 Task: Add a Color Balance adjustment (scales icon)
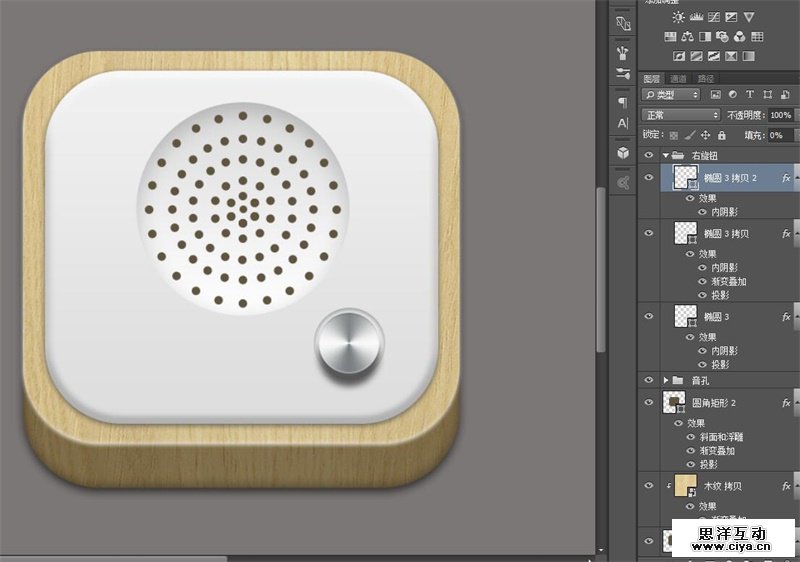(x=687, y=37)
